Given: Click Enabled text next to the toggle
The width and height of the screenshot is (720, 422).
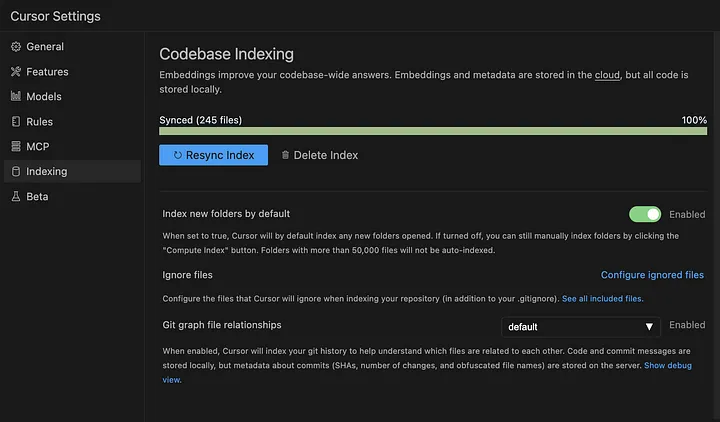Looking at the screenshot, I should [x=687, y=214].
